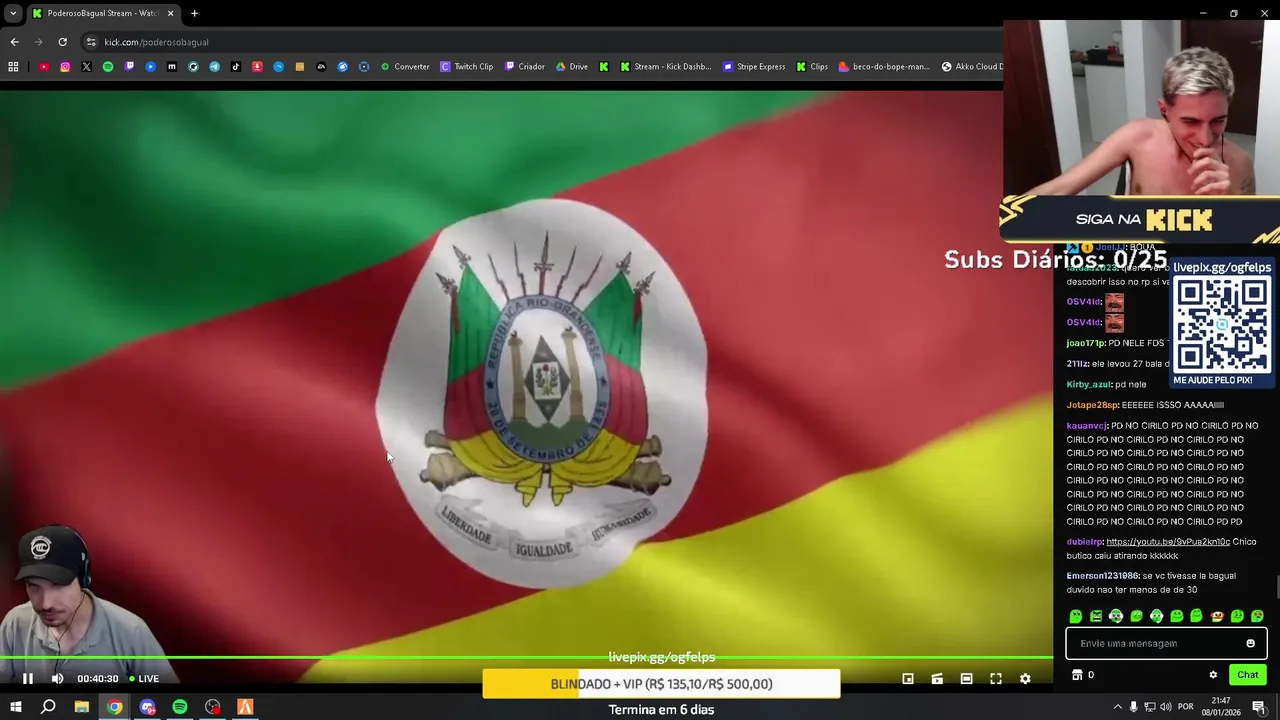The image size is (1280, 720).
Task: Jump to LIVE indicator in player
Action: [144, 678]
